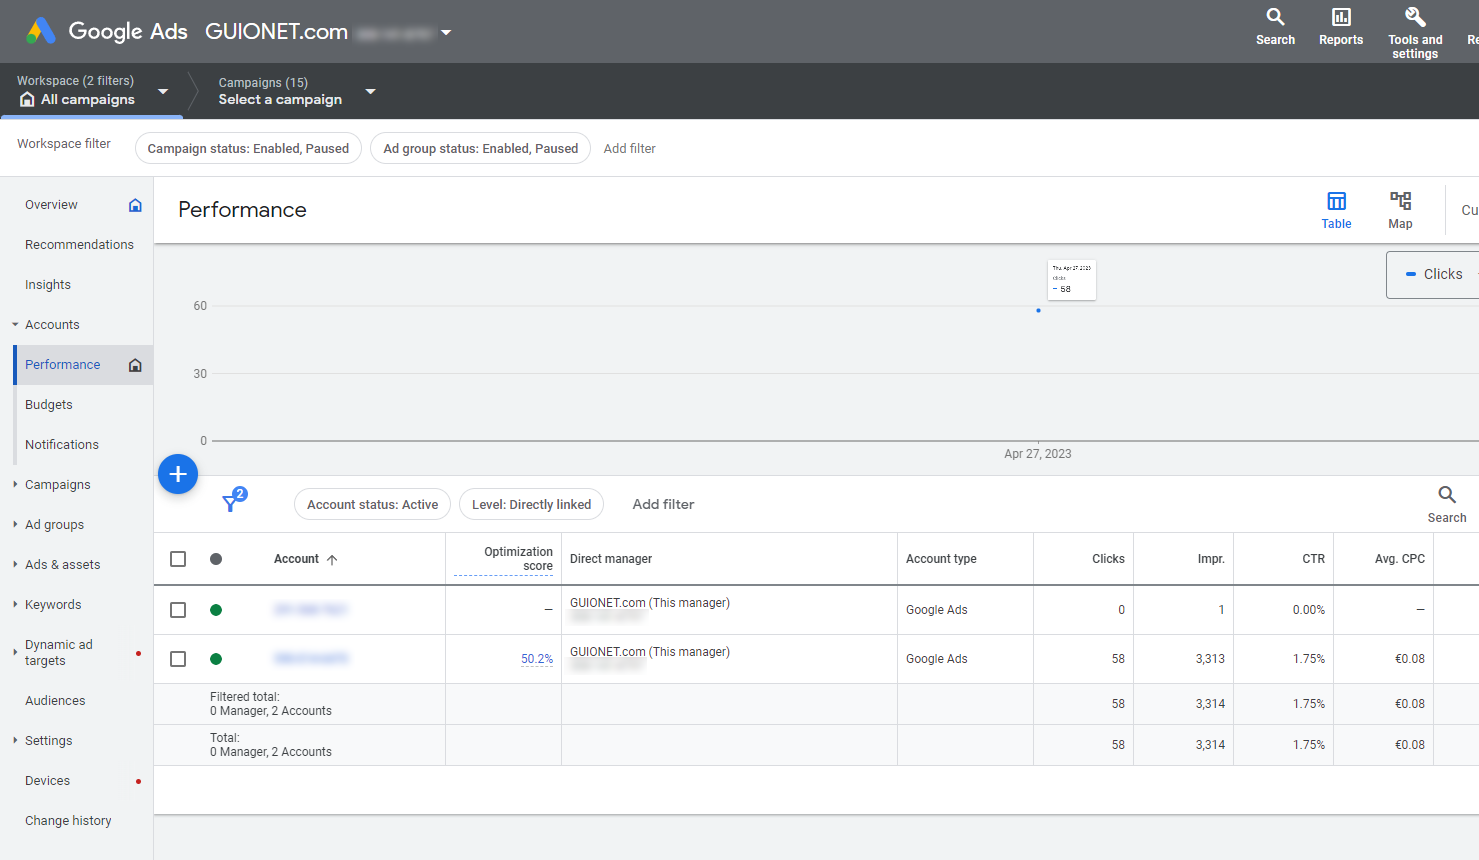Image resolution: width=1479 pixels, height=860 pixels.
Task: Sort by Account type column header
Action: 941,559
